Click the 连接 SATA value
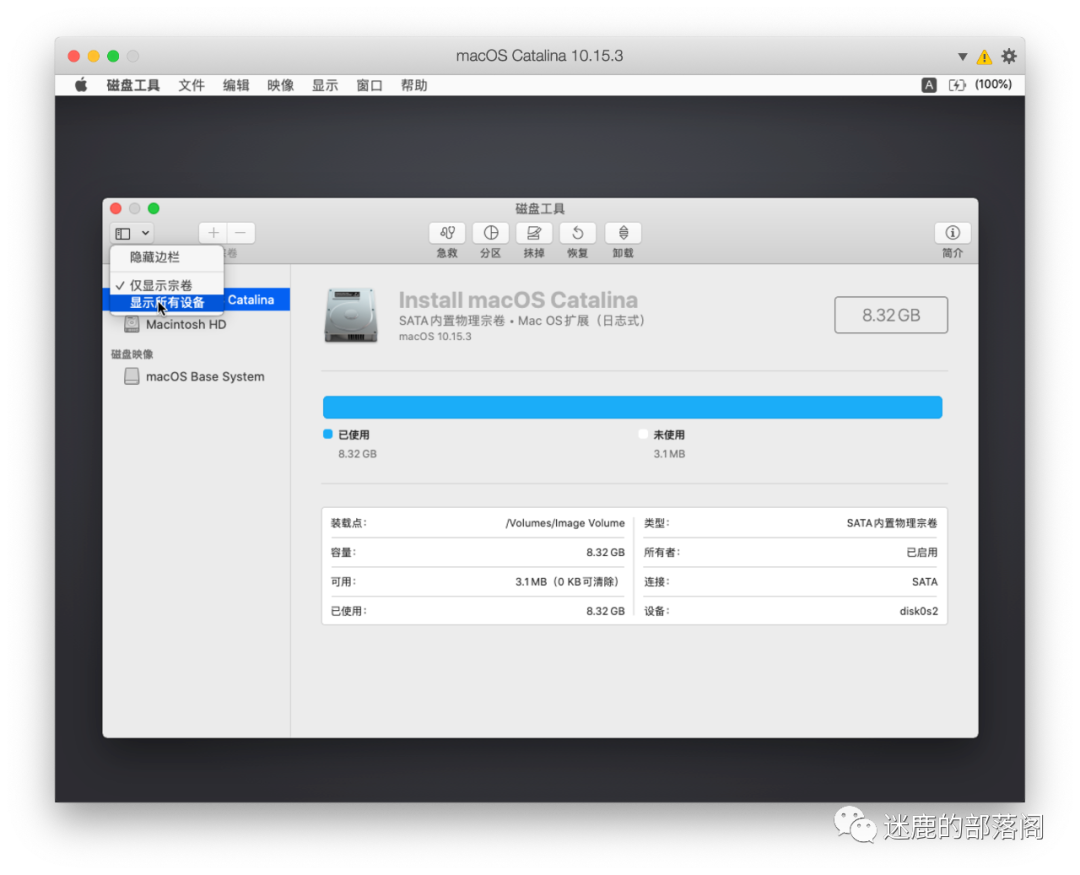This screenshot has height=875, width=1080. click(924, 582)
